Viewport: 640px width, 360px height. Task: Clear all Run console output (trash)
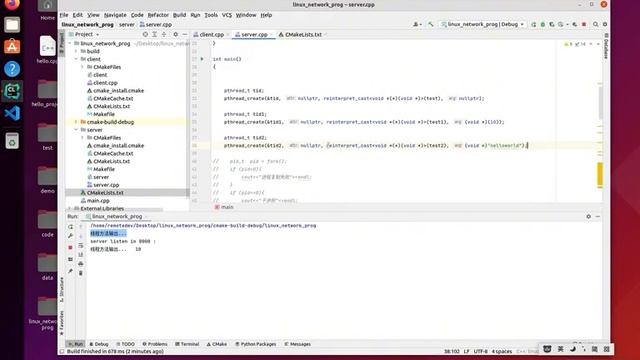81,273
